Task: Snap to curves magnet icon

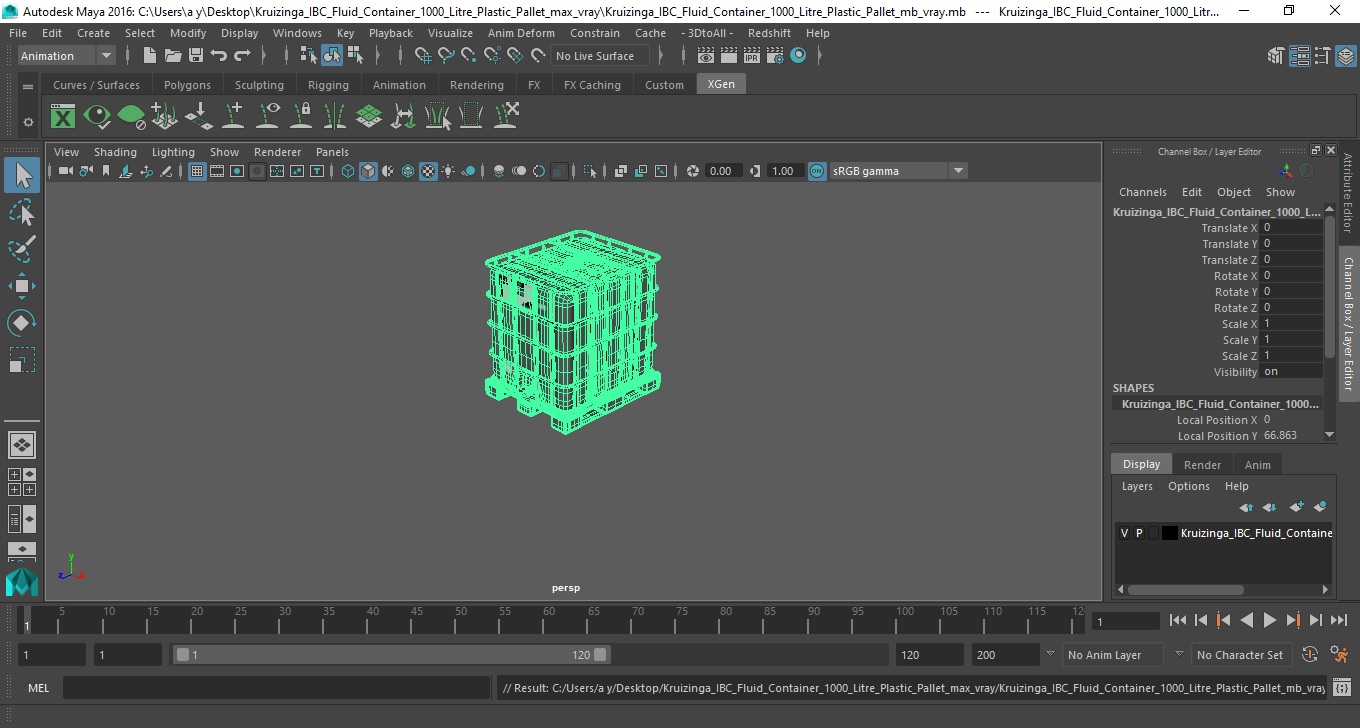Action: pos(446,56)
